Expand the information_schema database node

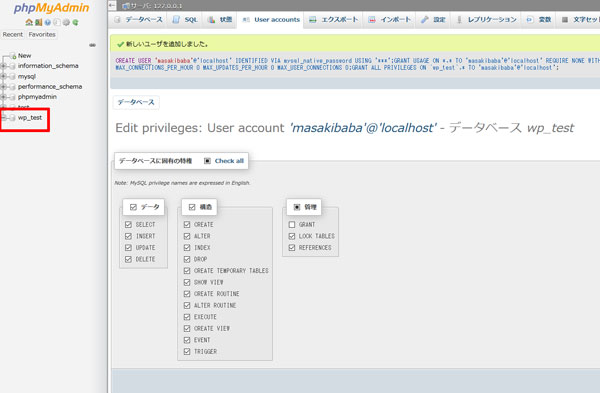tap(3, 66)
